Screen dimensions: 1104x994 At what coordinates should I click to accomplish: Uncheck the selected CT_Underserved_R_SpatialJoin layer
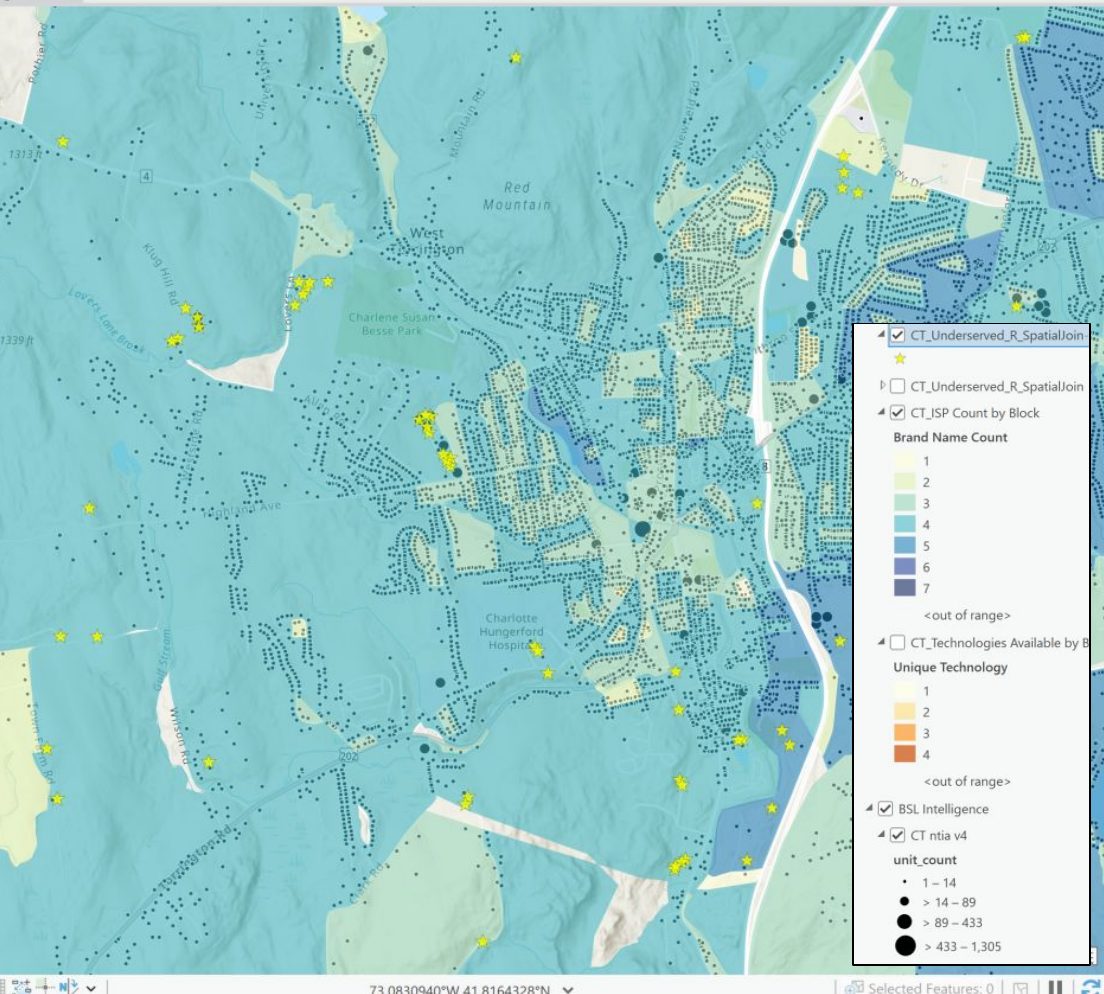tap(898, 335)
